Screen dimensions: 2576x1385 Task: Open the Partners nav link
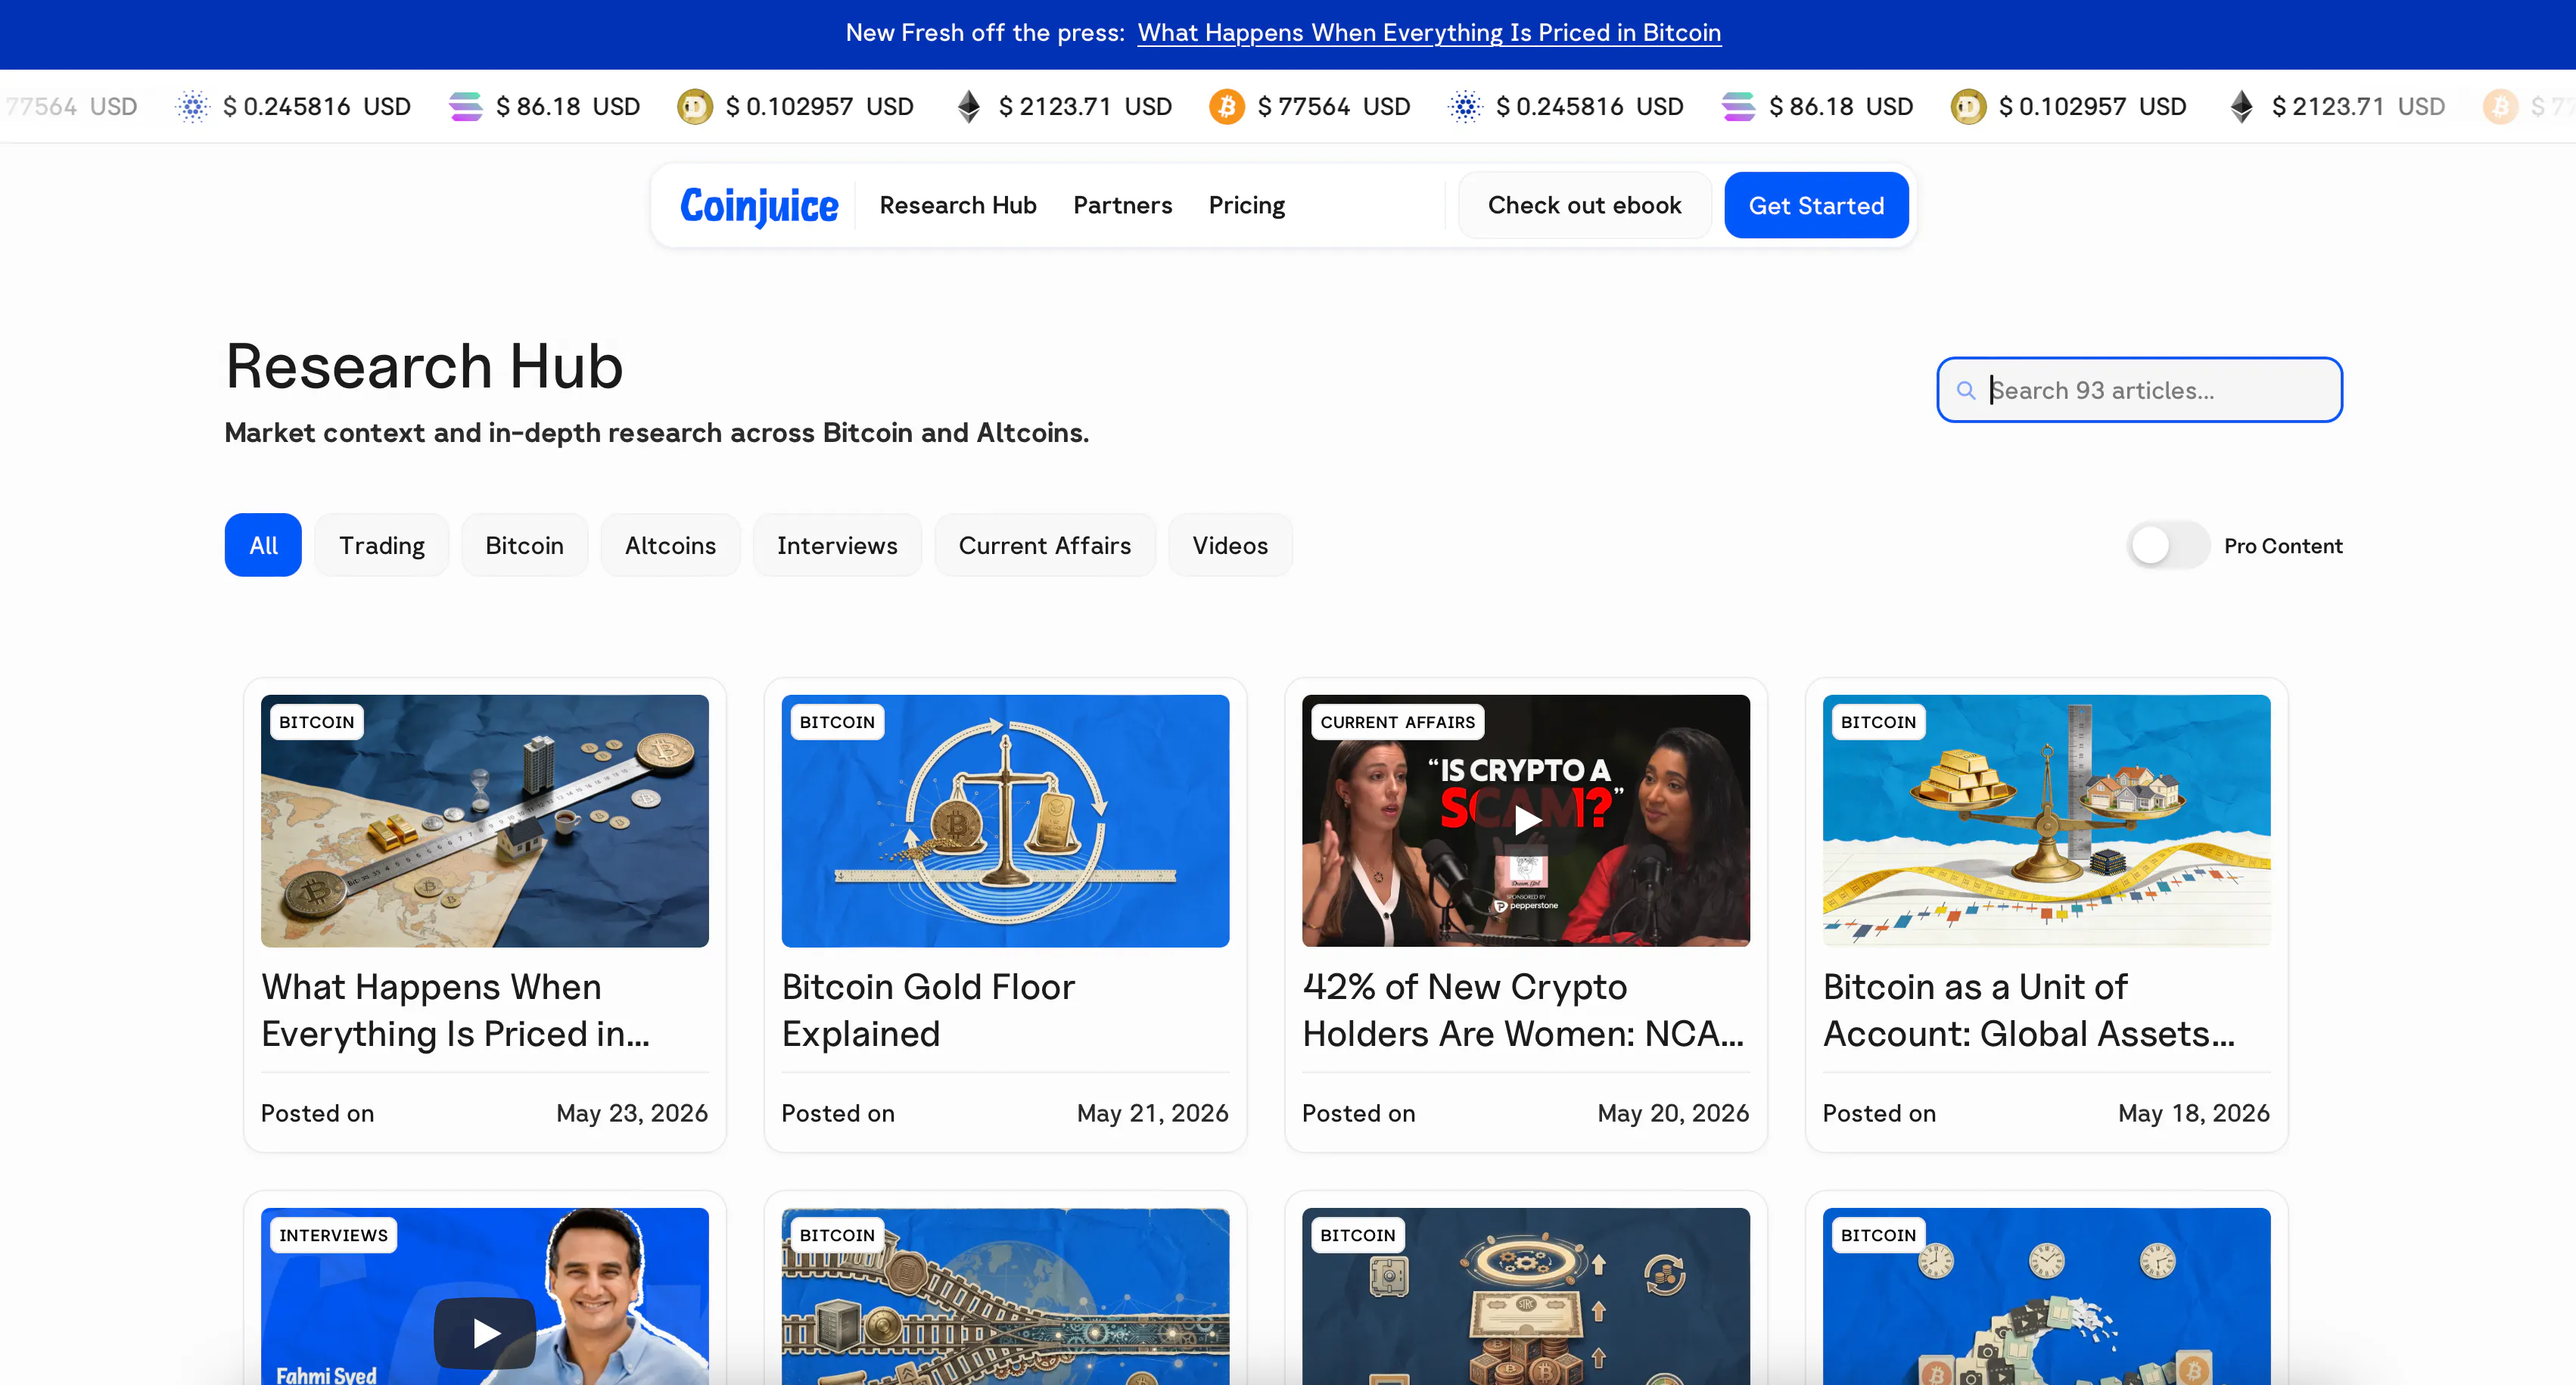click(x=1122, y=205)
